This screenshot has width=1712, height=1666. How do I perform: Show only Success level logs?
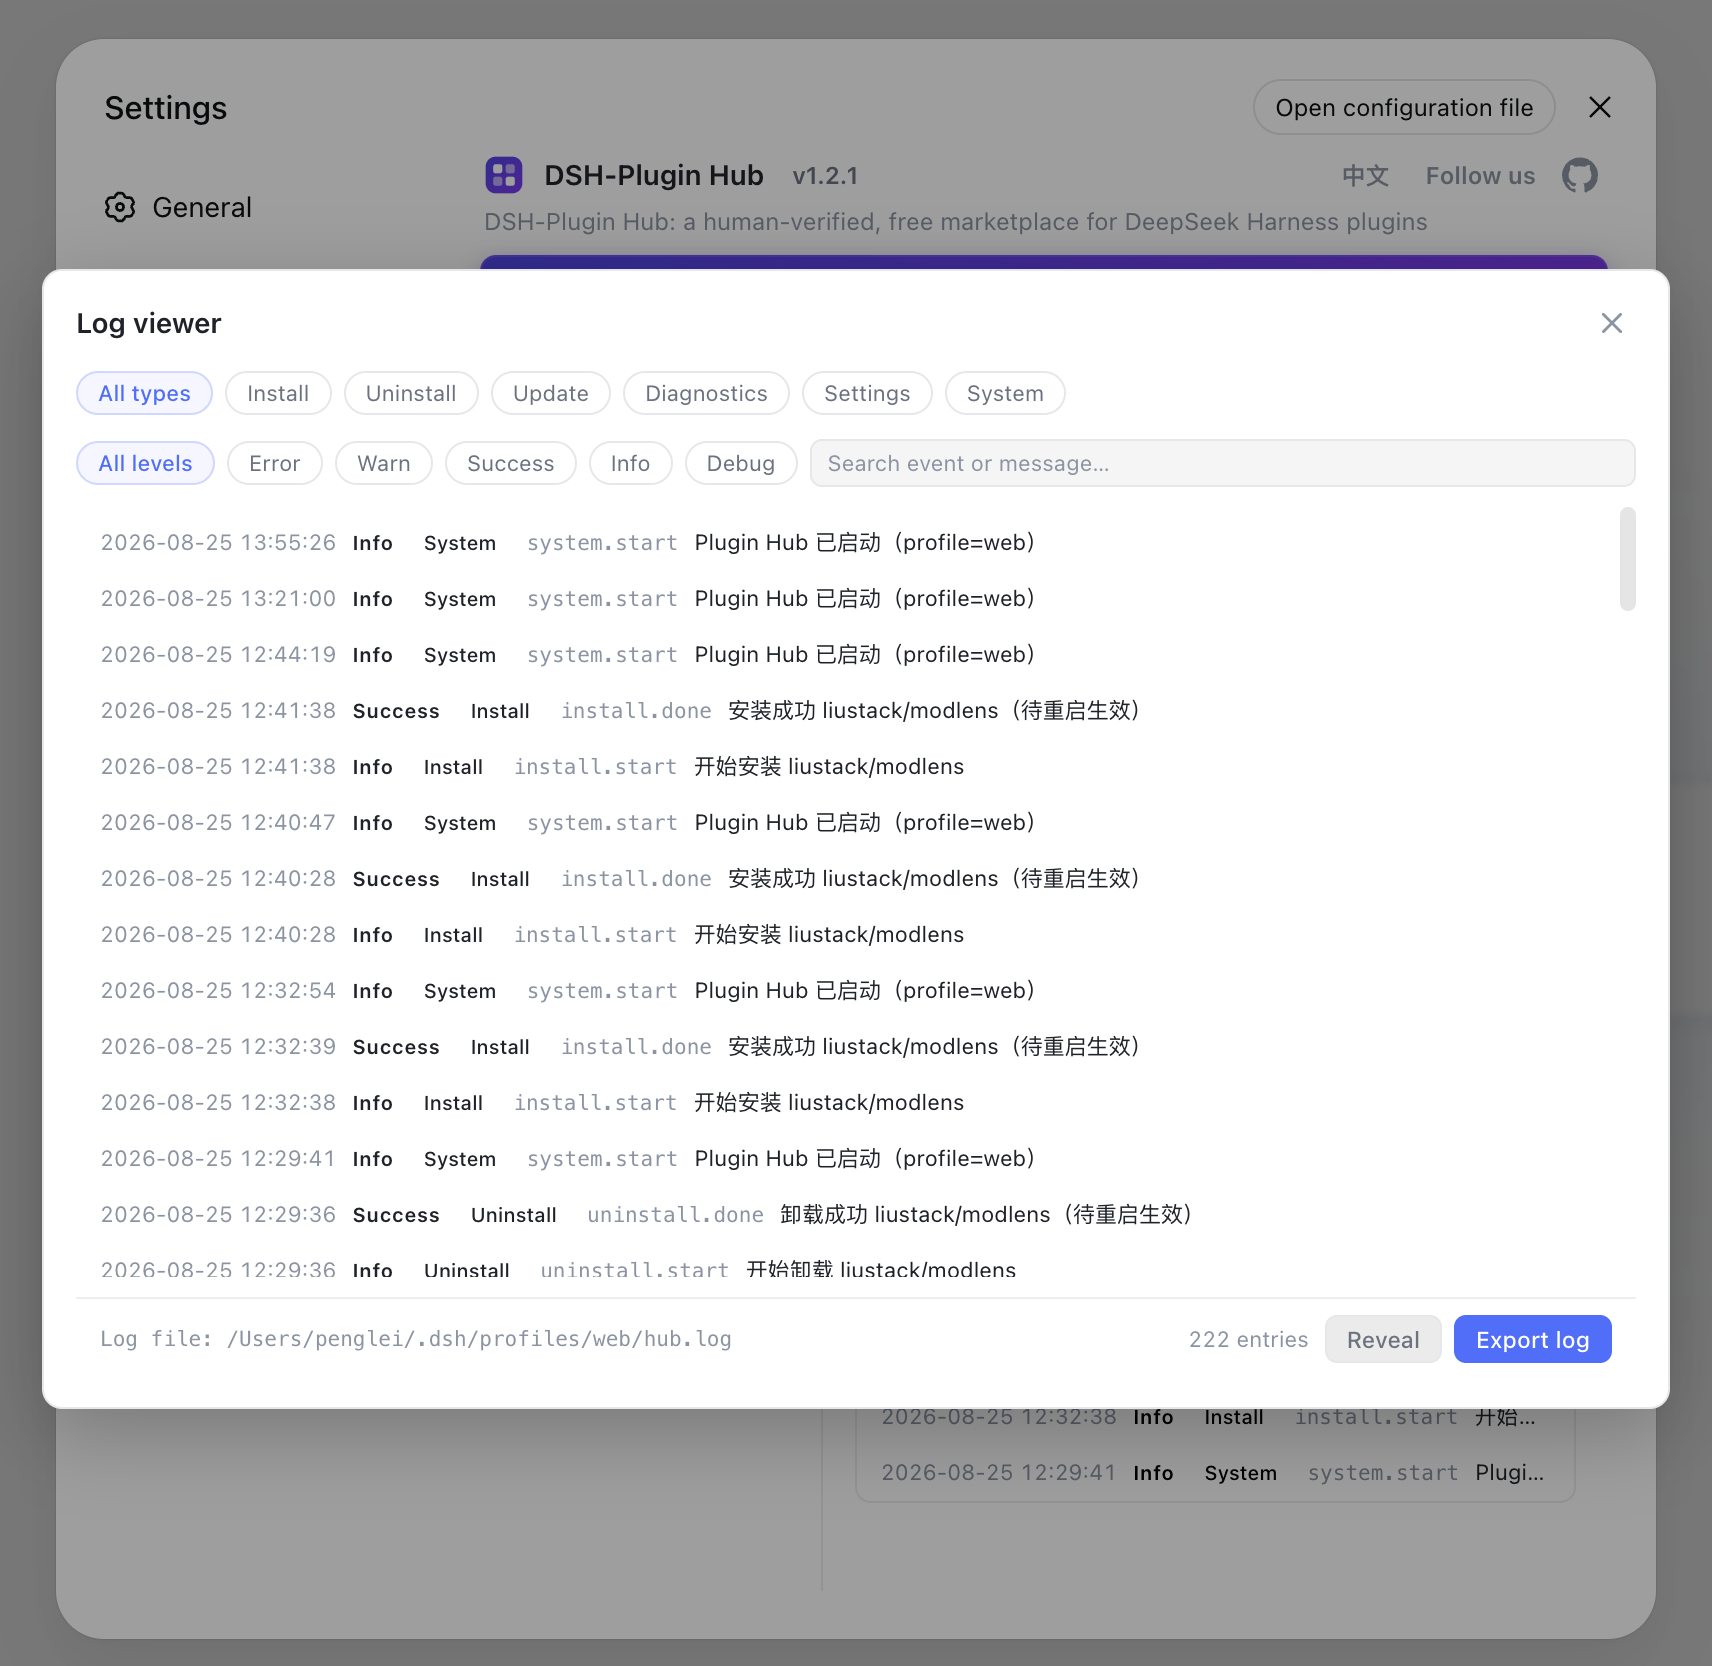click(x=510, y=463)
